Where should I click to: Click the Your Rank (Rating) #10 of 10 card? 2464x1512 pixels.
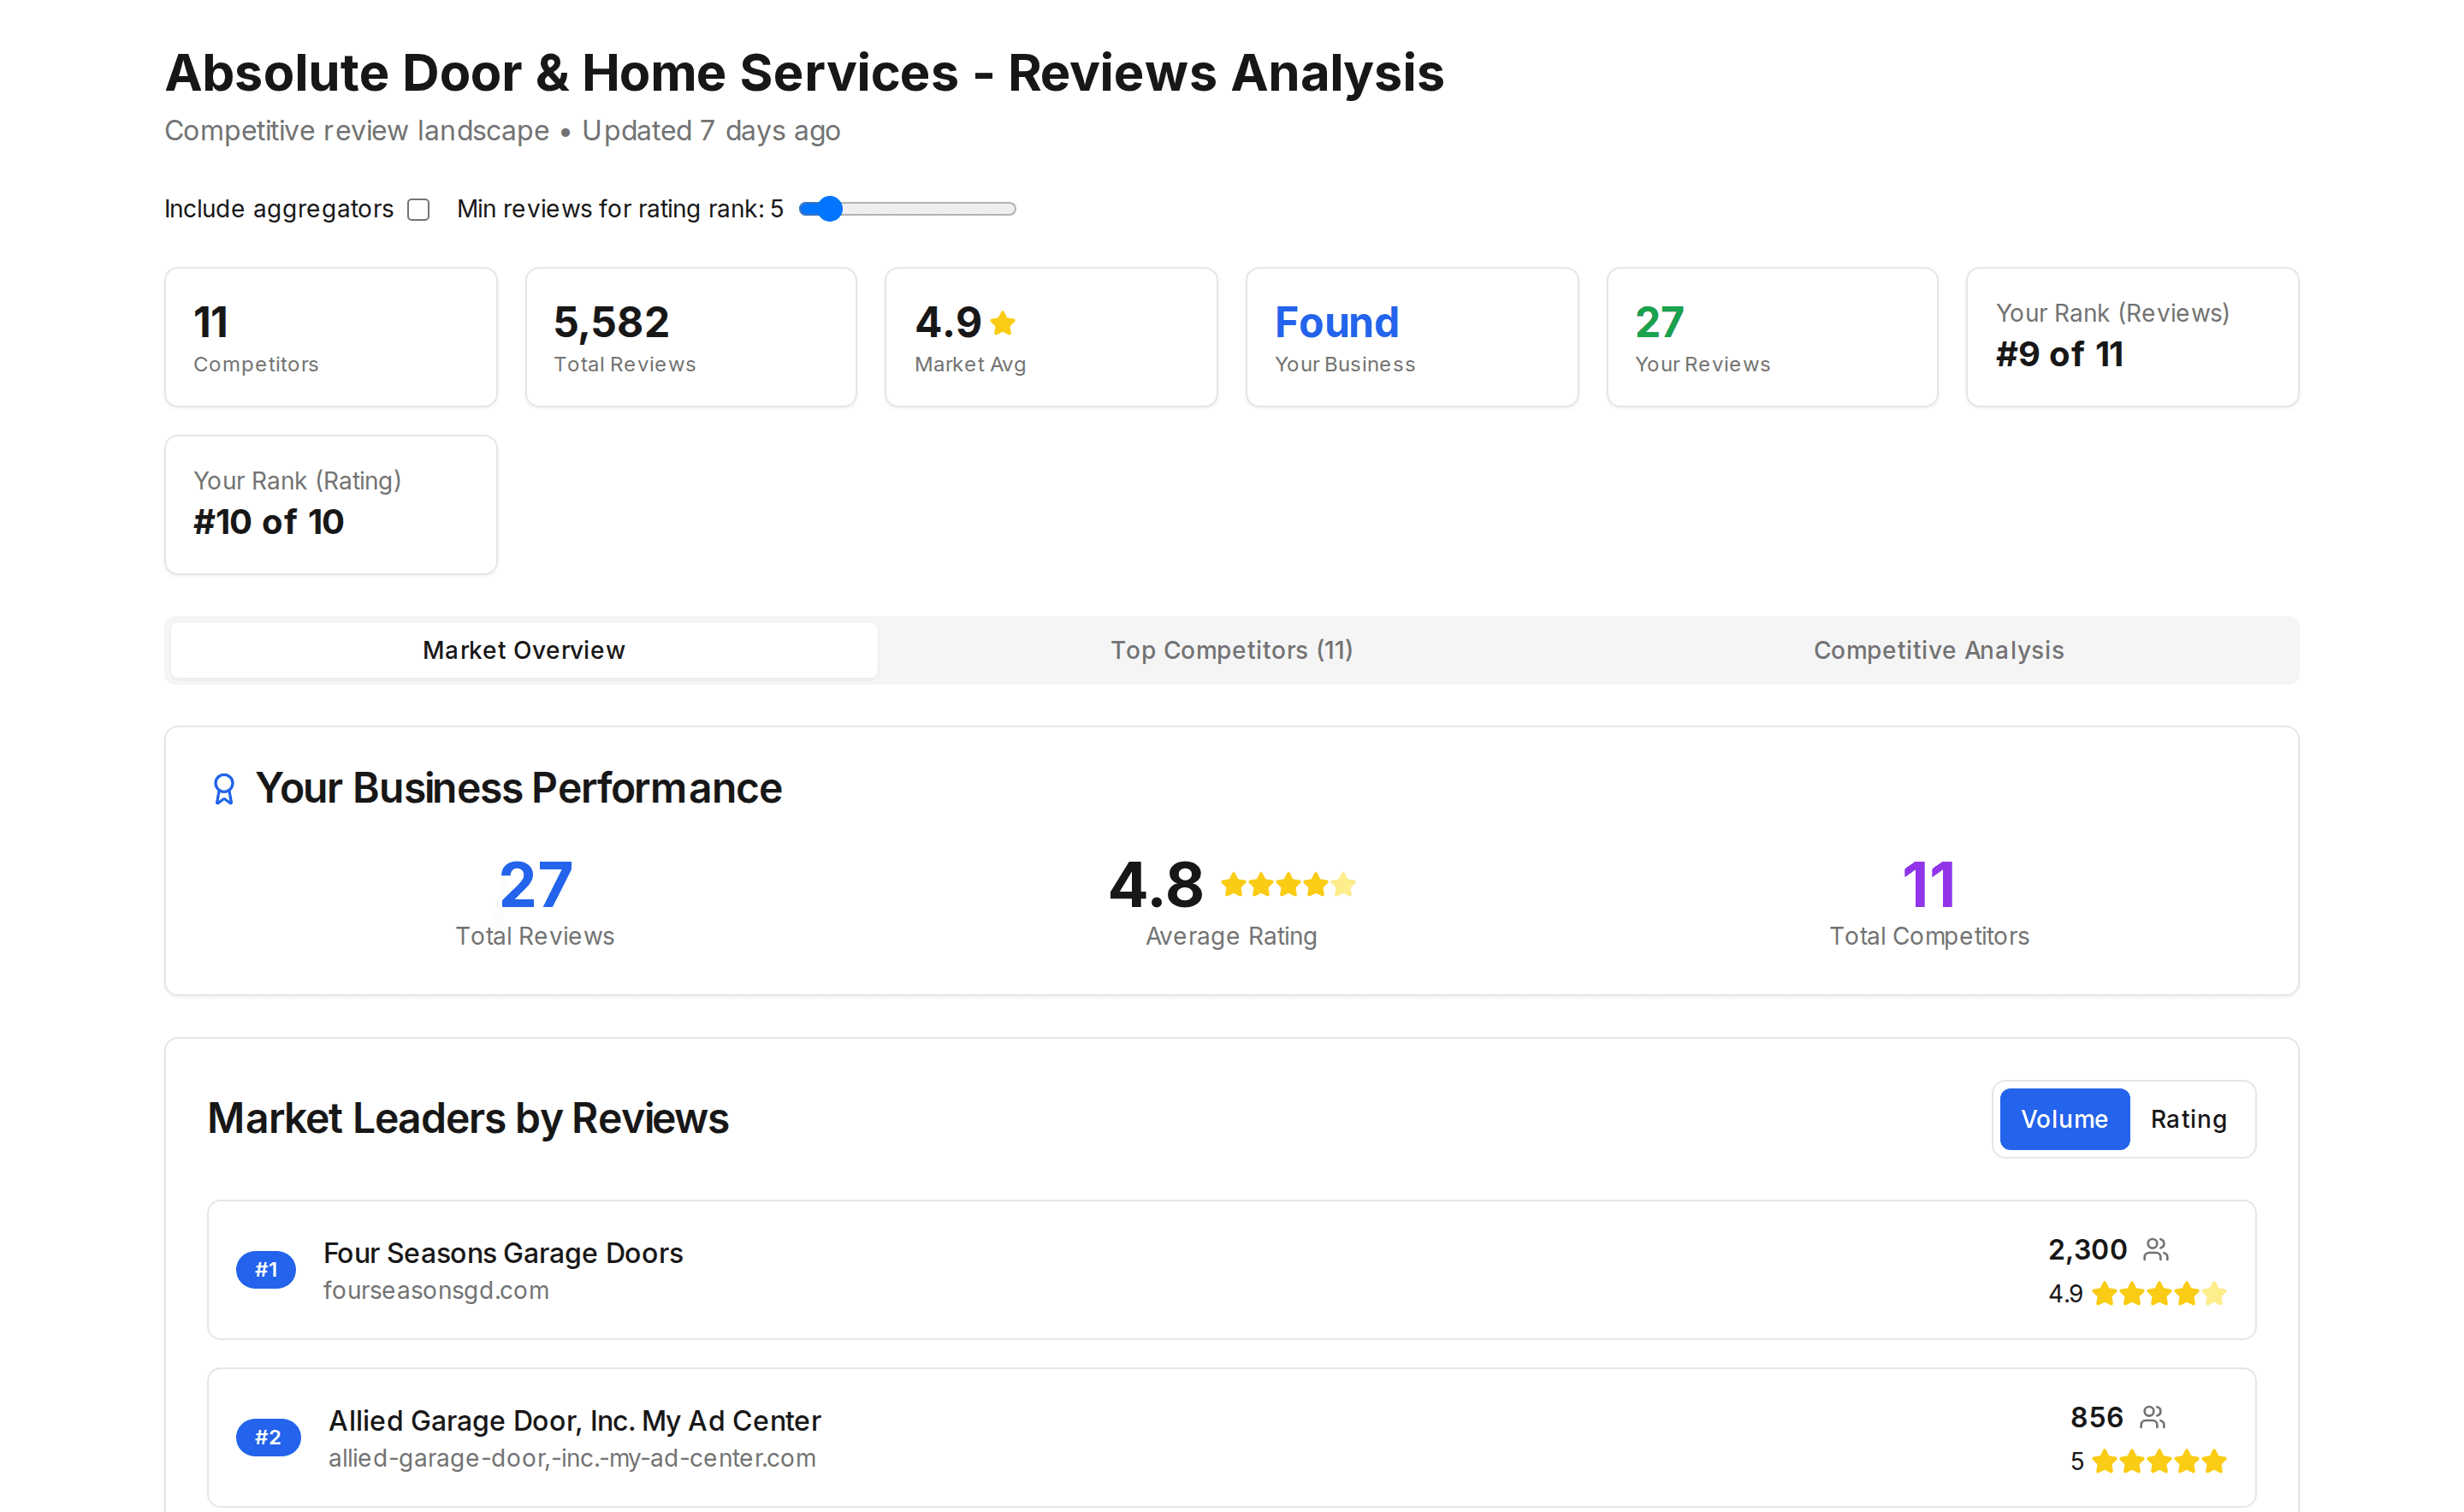tap(331, 505)
